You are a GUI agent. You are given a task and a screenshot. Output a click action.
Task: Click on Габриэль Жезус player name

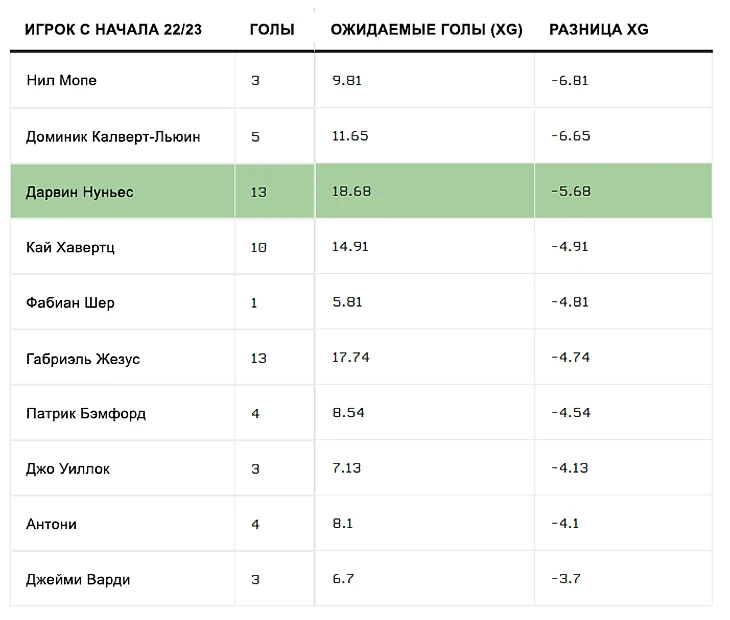pos(83,358)
